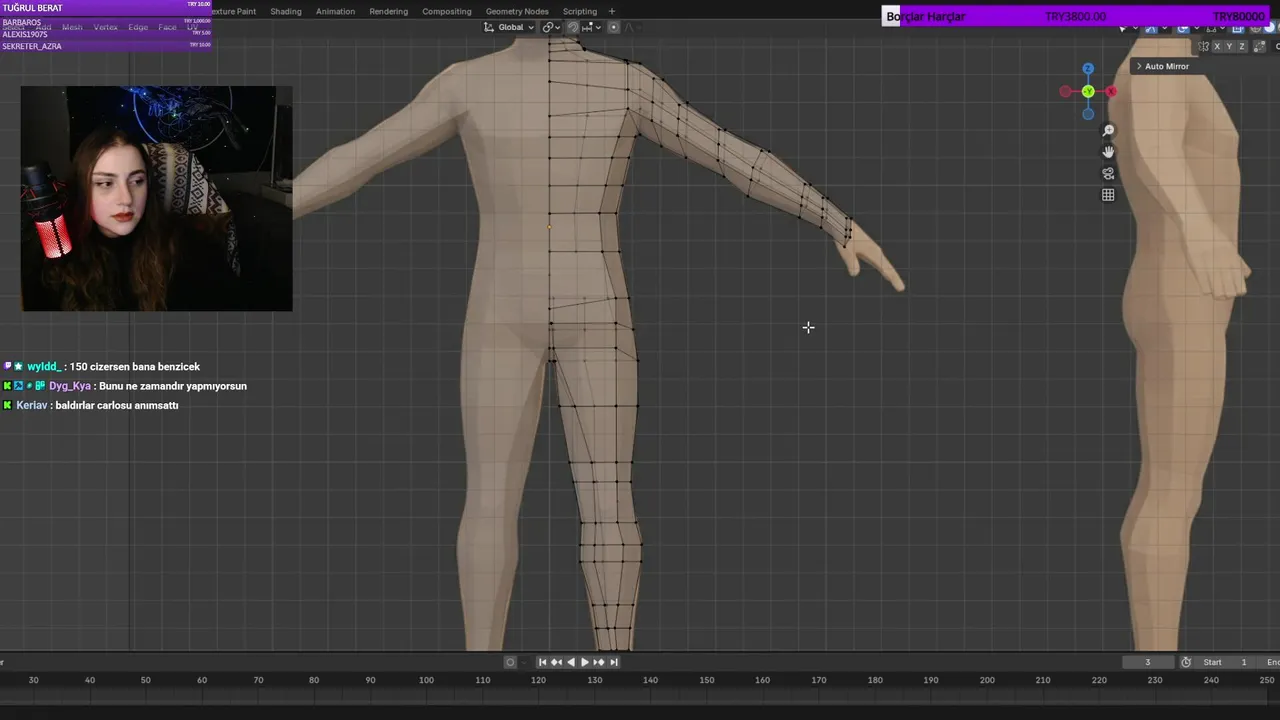This screenshot has height=720, width=1280.
Task: Click the viewport selectability arrow icon
Action: [x=1122, y=29]
